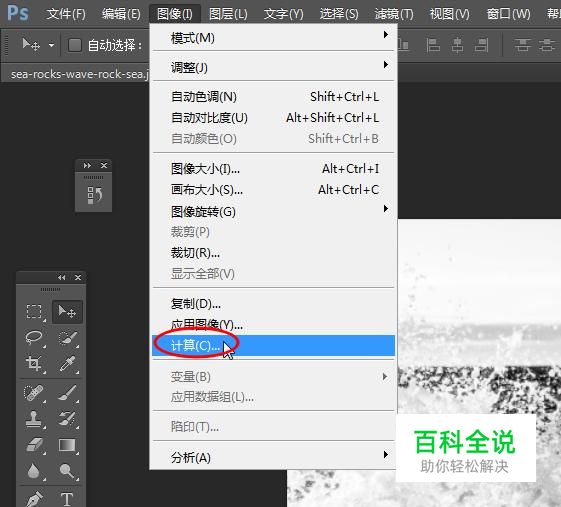
Task: Choose 应用图像(Y)... menu entry
Action: [x=274, y=325]
